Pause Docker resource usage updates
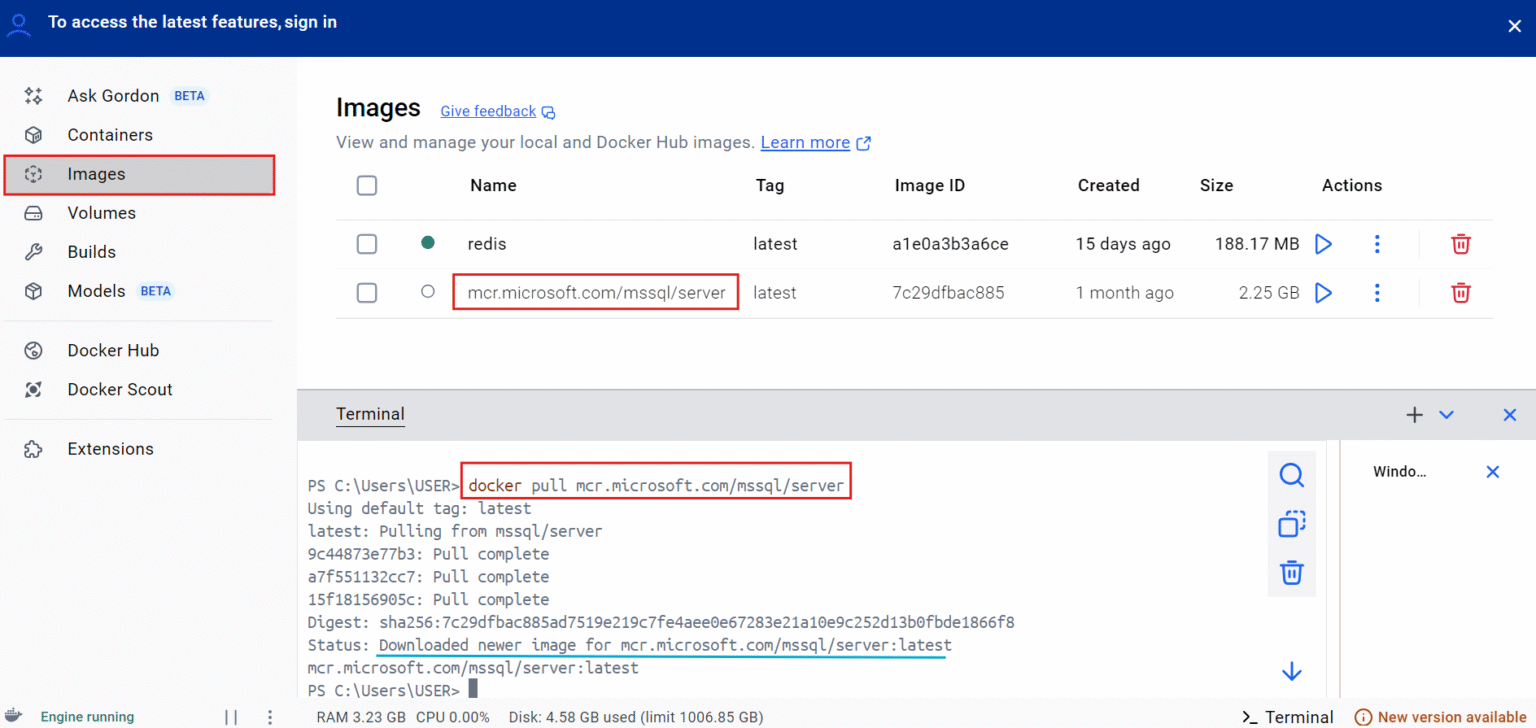The image size is (1536, 728). click(x=231, y=716)
